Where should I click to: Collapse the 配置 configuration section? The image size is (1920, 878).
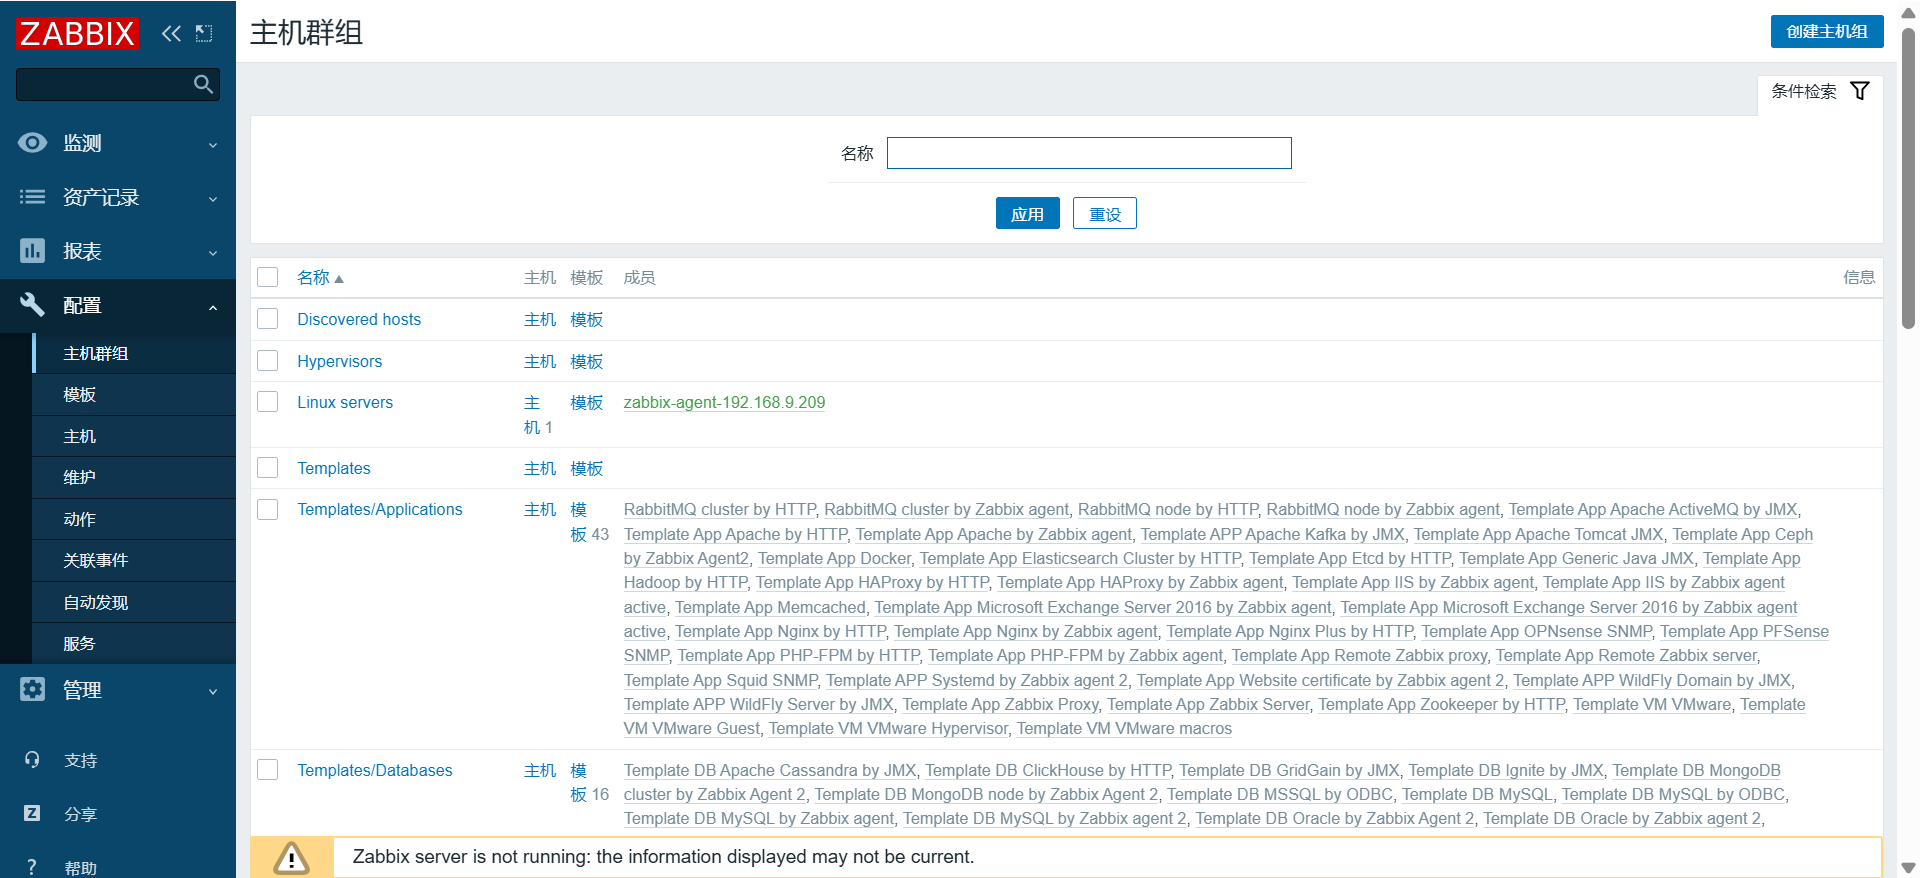coord(118,305)
